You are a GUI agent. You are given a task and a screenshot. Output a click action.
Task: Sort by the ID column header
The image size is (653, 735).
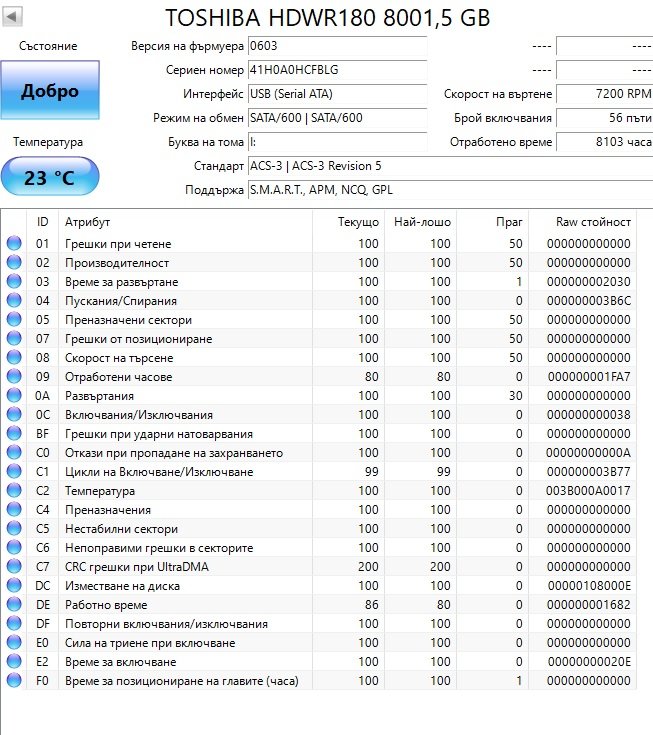(42, 222)
